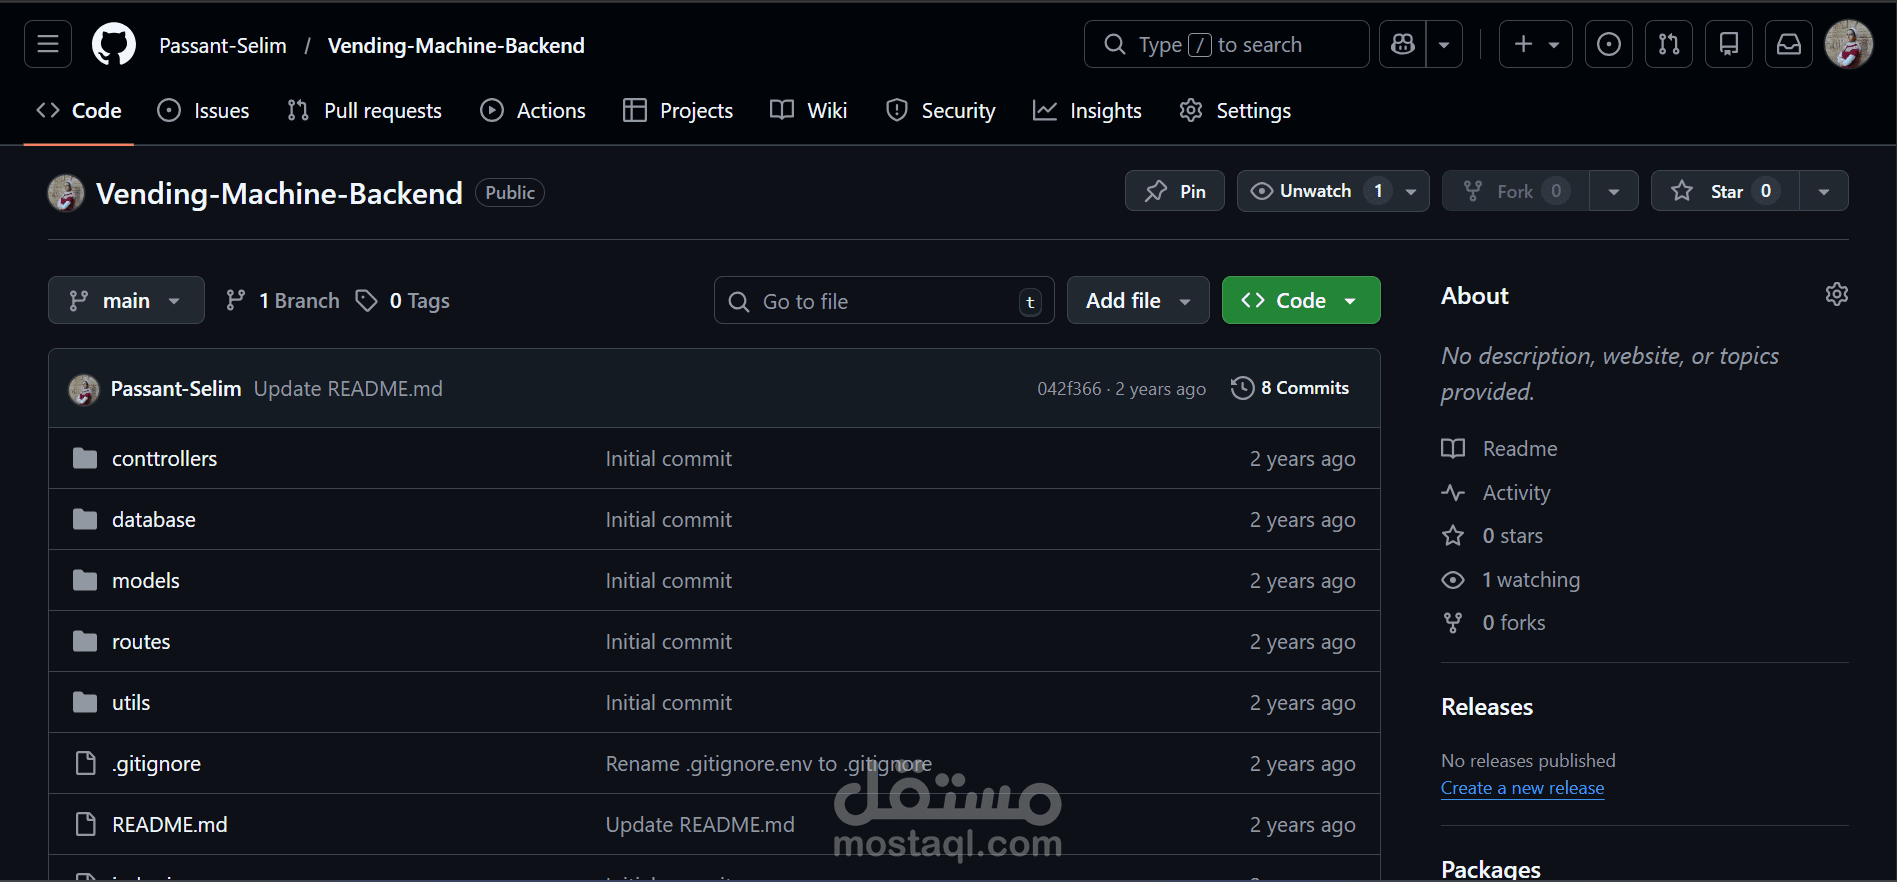Open the .gitignore file
This screenshot has width=1897, height=882.
tap(156, 763)
